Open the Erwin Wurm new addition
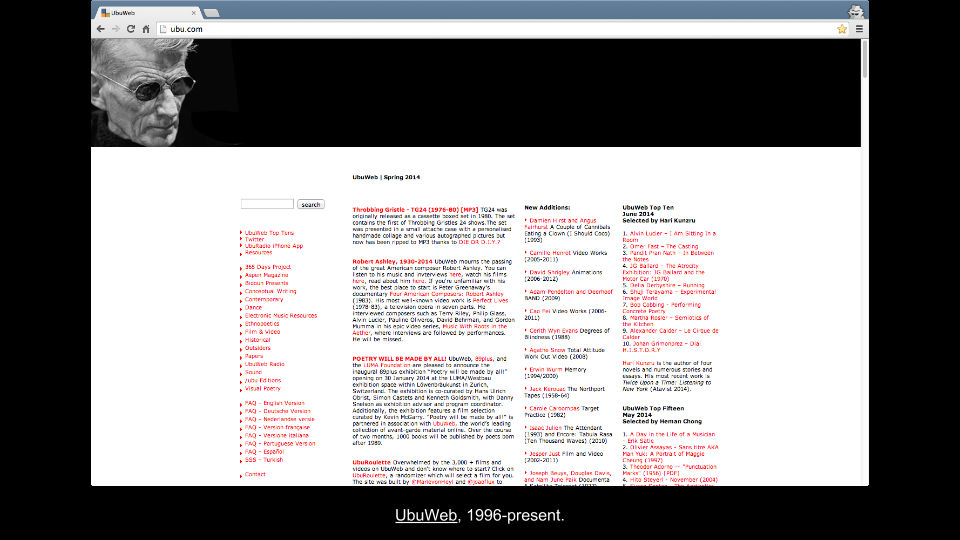The height and width of the screenshot is (540, 960). tap(545, 370)
